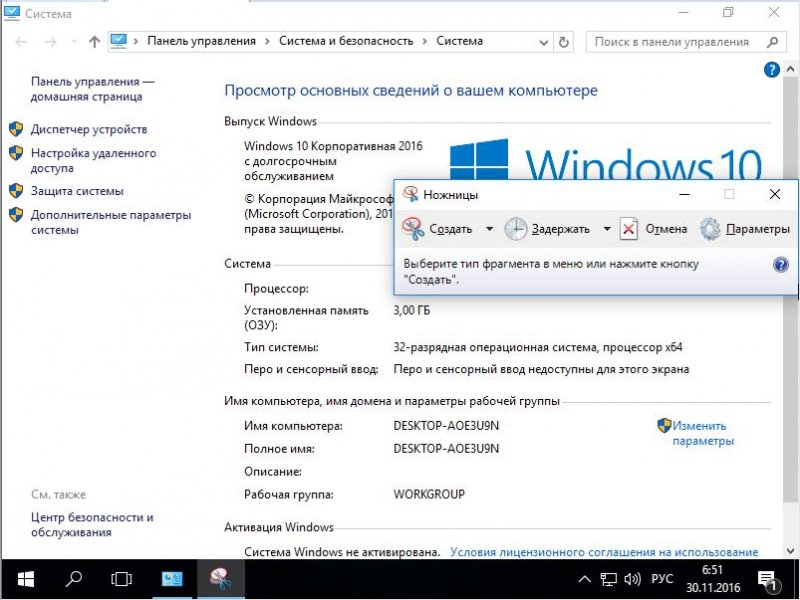
Task: Click Create button label in Snipping Tool
Action: pos(451,229)
